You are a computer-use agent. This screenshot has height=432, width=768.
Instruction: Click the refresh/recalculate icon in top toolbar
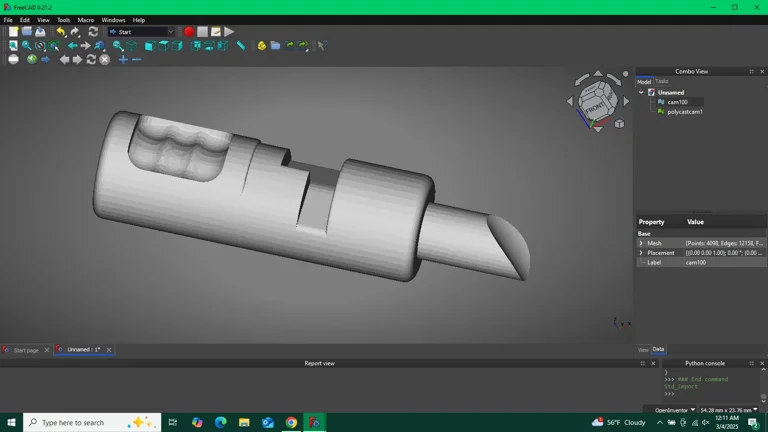coord(93,32)
